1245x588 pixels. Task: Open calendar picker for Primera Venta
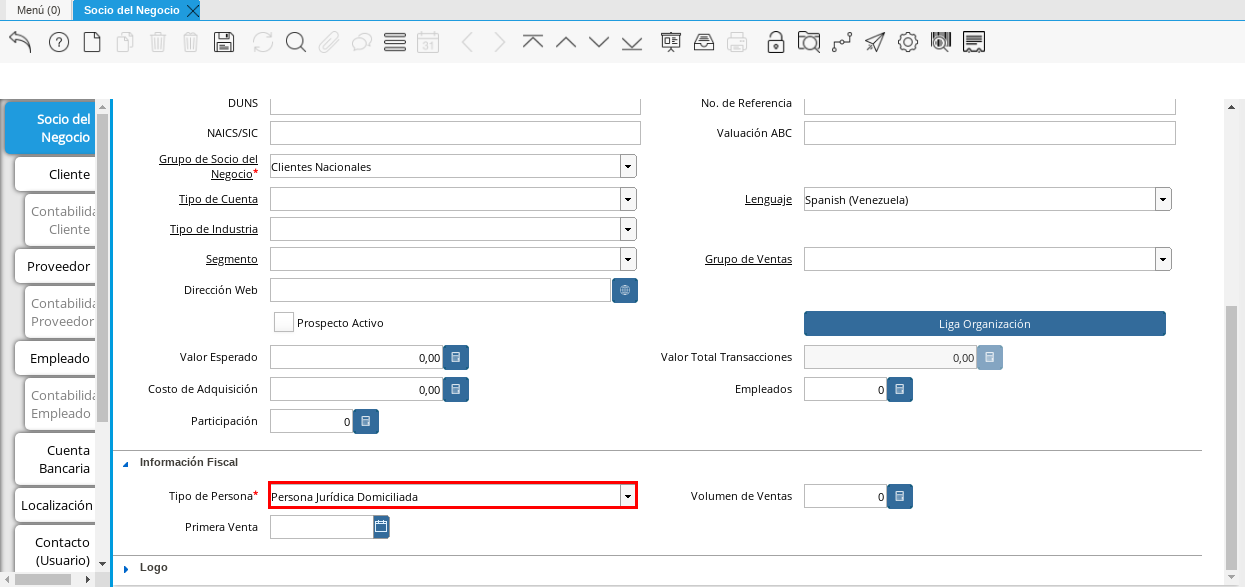(381, 527)
